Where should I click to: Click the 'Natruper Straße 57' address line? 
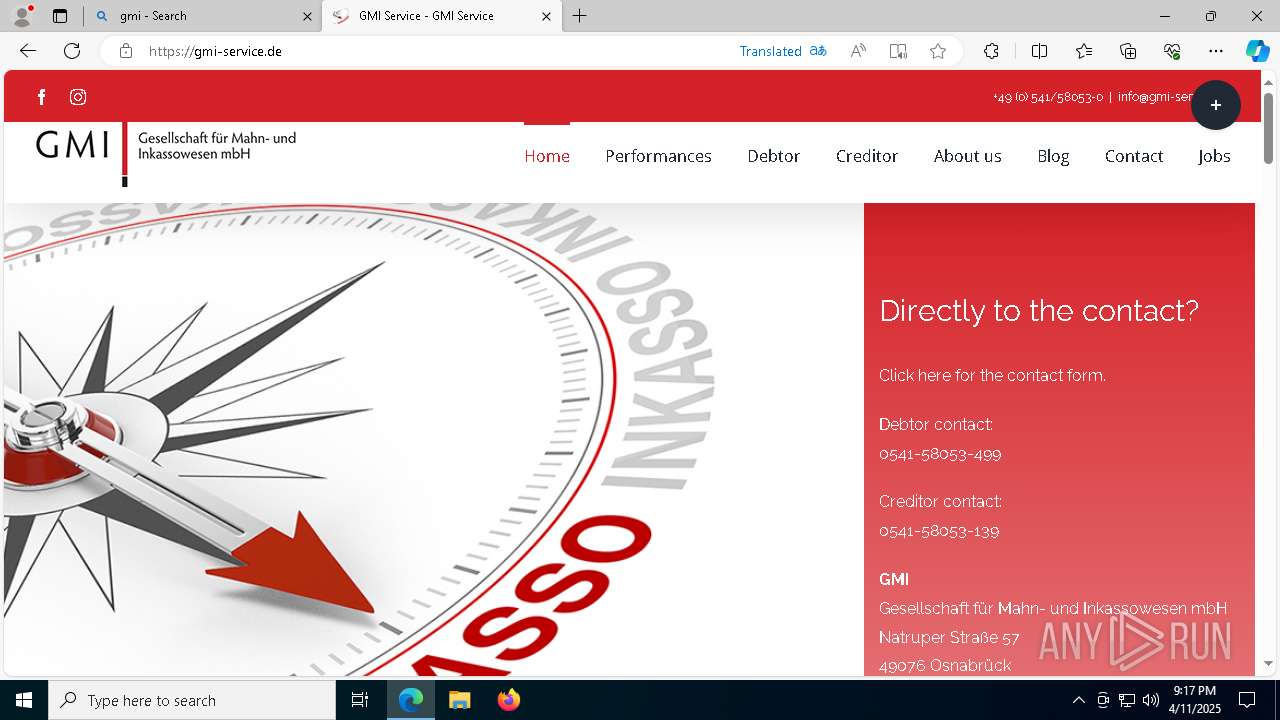pyautogui.click(x=949, y=637)
